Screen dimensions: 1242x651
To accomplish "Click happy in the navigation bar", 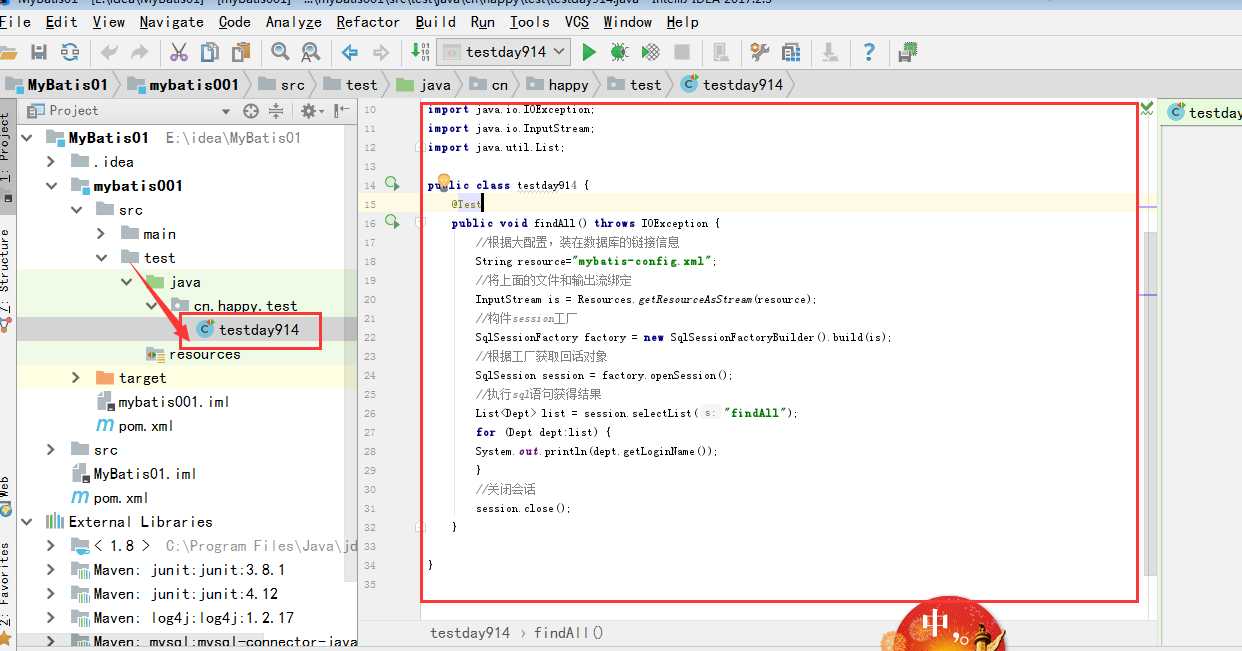I will click(x=557, y=85).
